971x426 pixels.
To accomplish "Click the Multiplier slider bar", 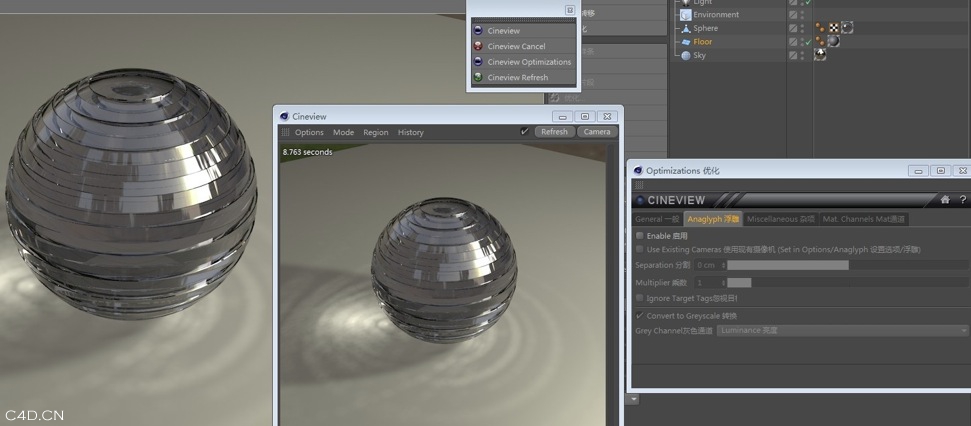I will [848, 283].
